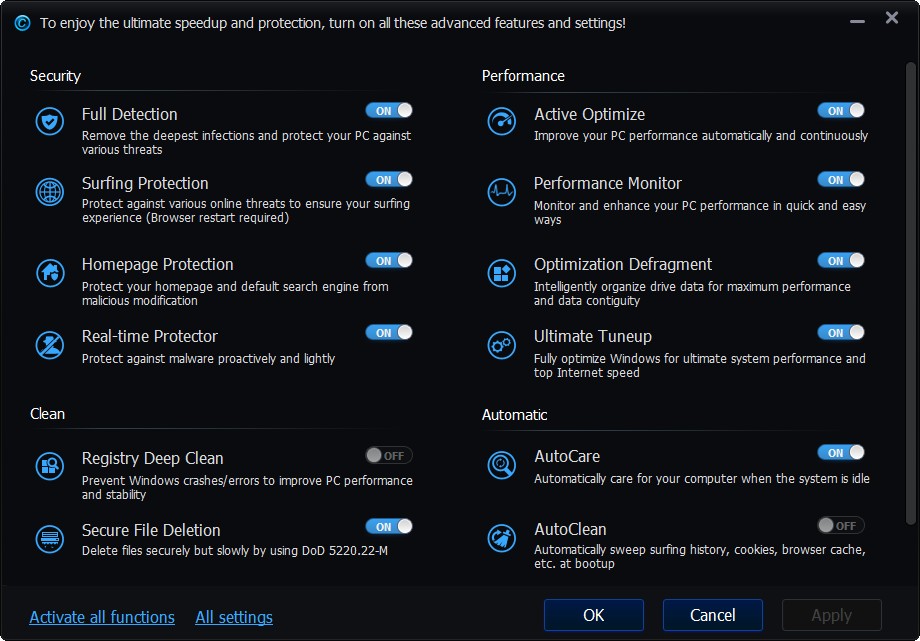920x641 pixels.
Task: Click 'Protect against malware proactively and lightly' text
Action: pos(208,359)
